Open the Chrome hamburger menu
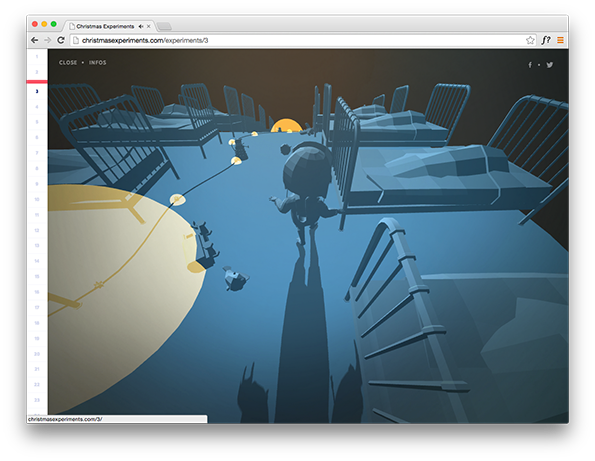 click(560, 40)
